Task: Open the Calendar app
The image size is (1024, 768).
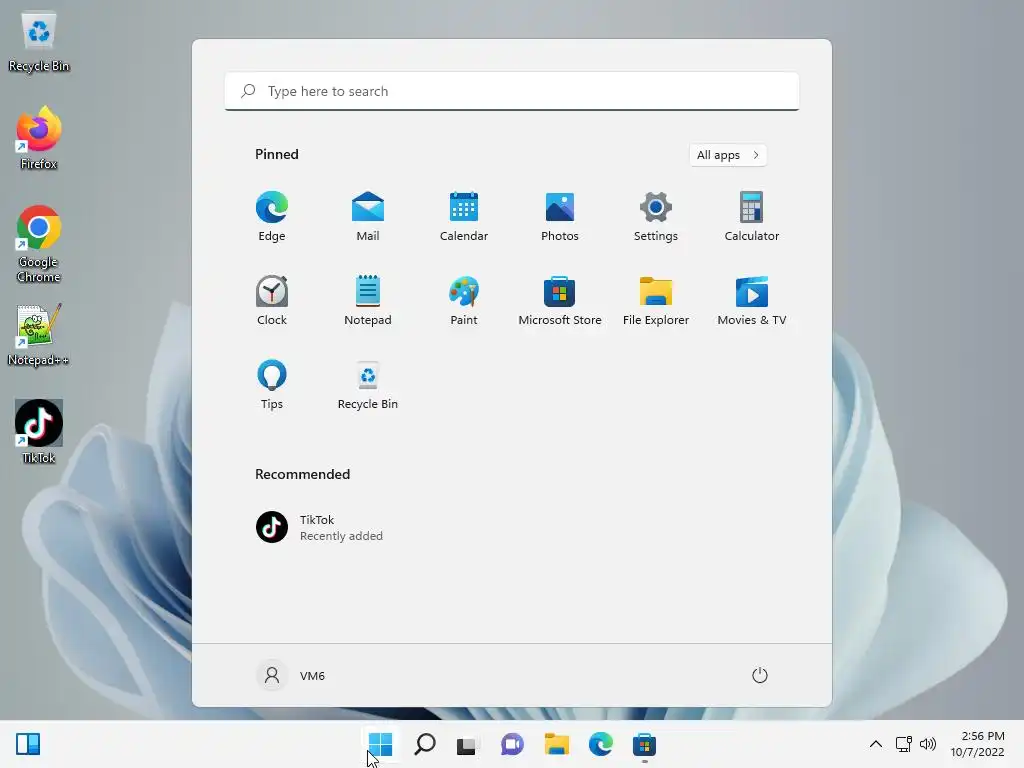Action: 464,217
